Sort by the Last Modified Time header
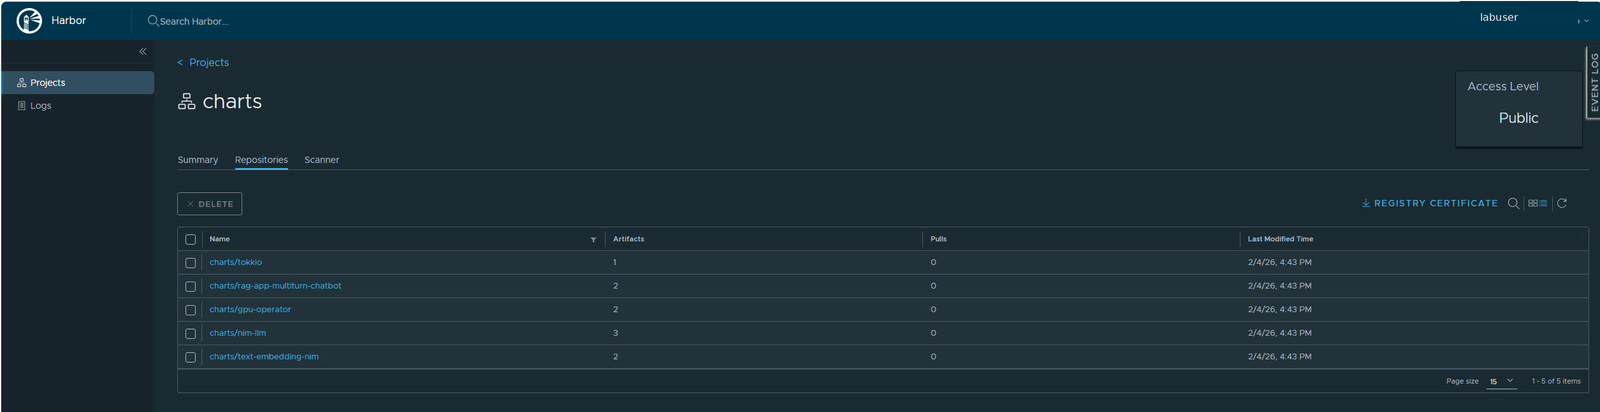 click(x=1280, y=239)
